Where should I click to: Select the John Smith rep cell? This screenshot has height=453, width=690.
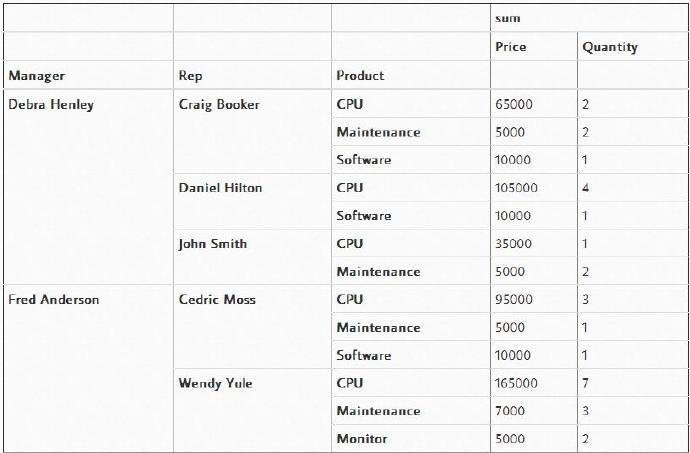(212, 243)
